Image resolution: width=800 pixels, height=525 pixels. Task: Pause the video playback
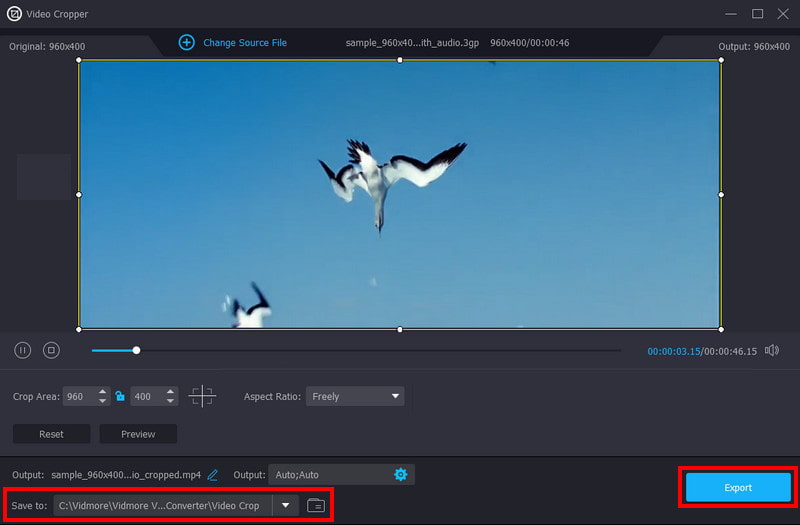(x=22, y=350)
